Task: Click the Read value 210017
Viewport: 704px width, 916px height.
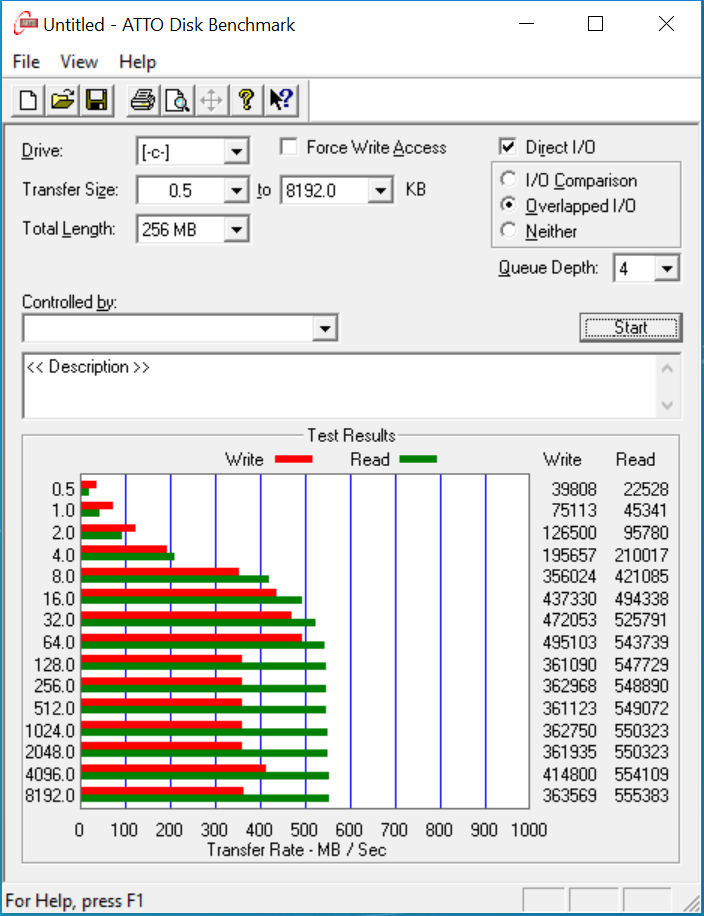Action: pyautogui.click(x=641, y=555)
